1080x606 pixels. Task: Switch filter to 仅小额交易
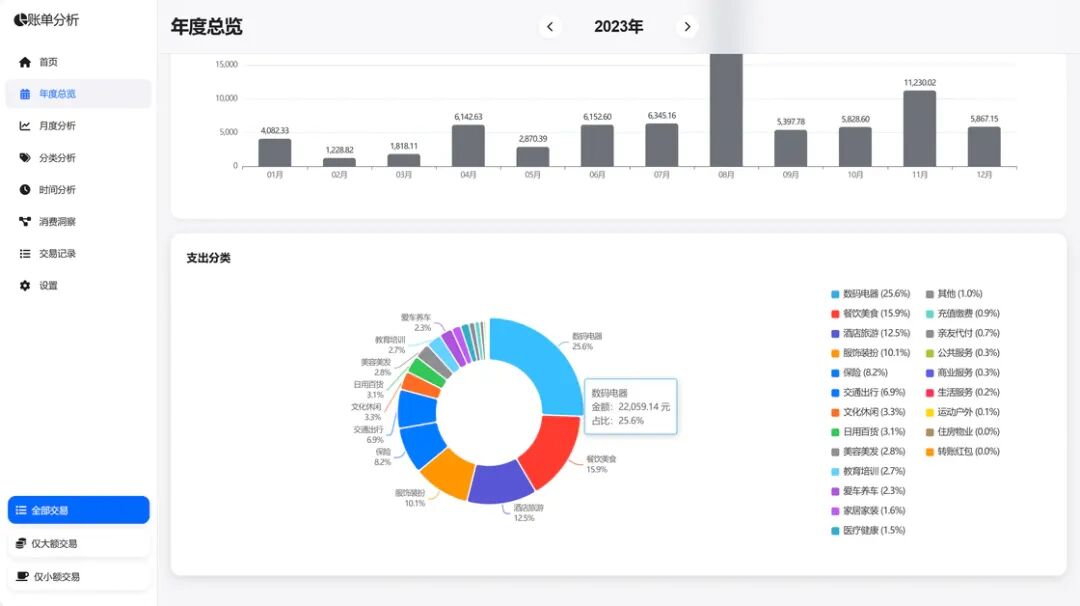[79, 576]
